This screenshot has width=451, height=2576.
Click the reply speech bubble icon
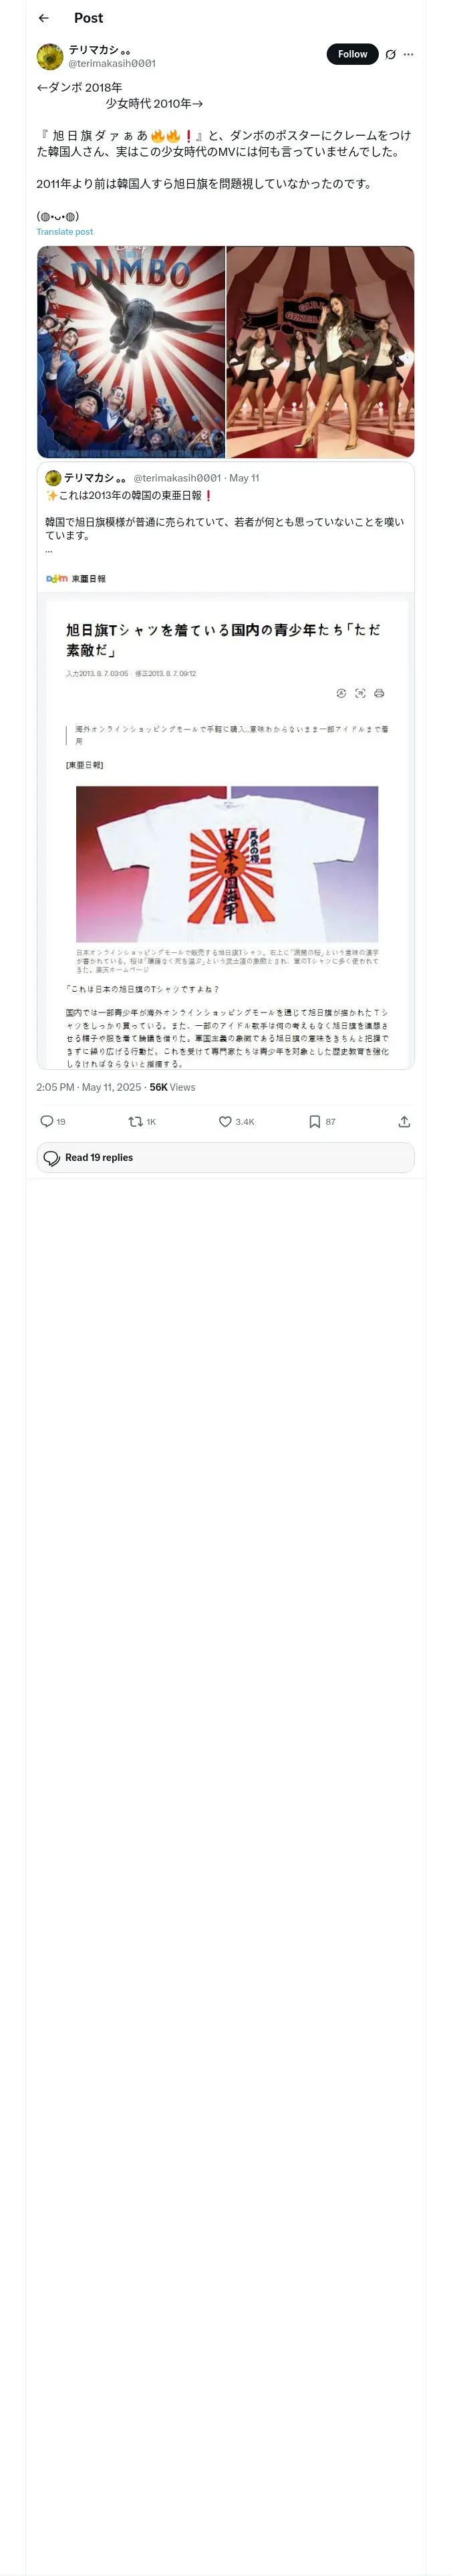pos(47,1121)
